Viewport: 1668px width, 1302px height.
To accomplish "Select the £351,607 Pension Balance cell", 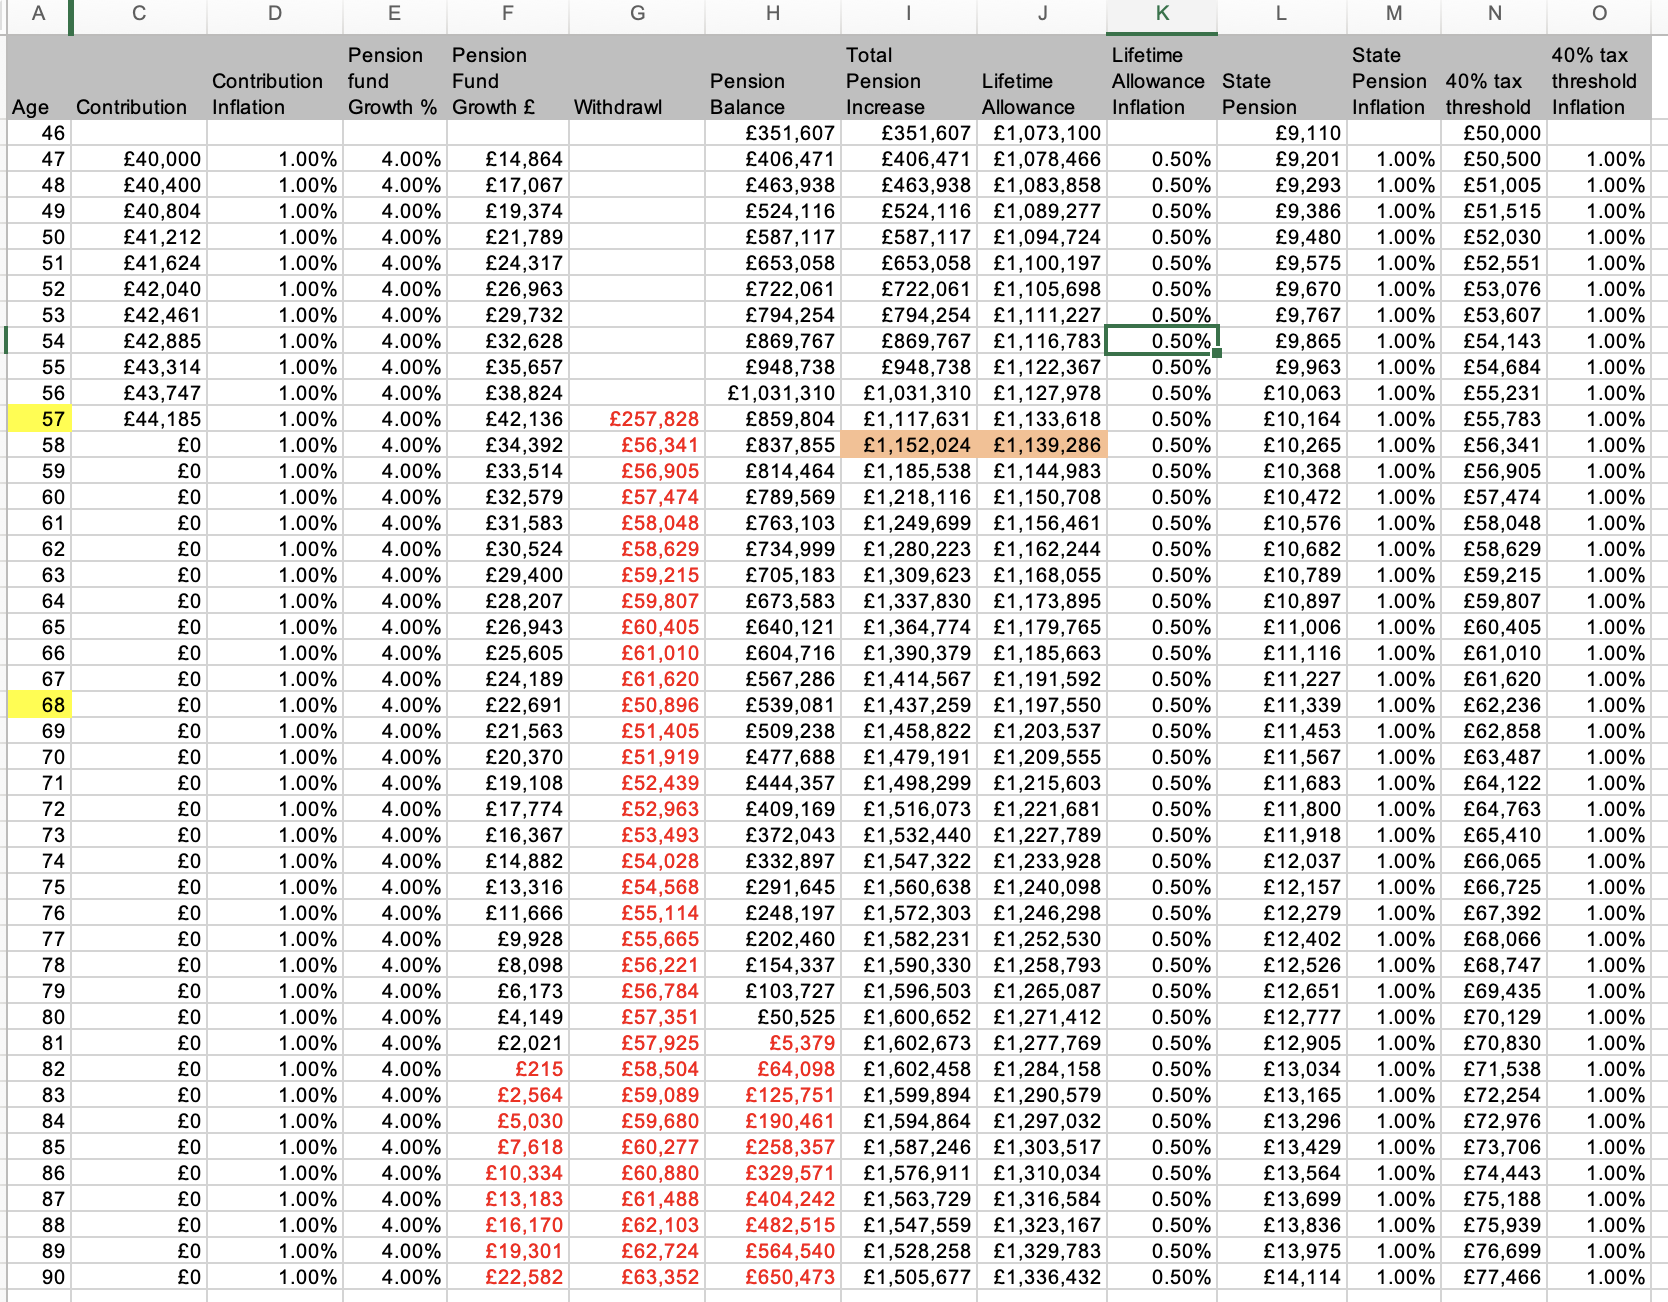I will [773, 133].
